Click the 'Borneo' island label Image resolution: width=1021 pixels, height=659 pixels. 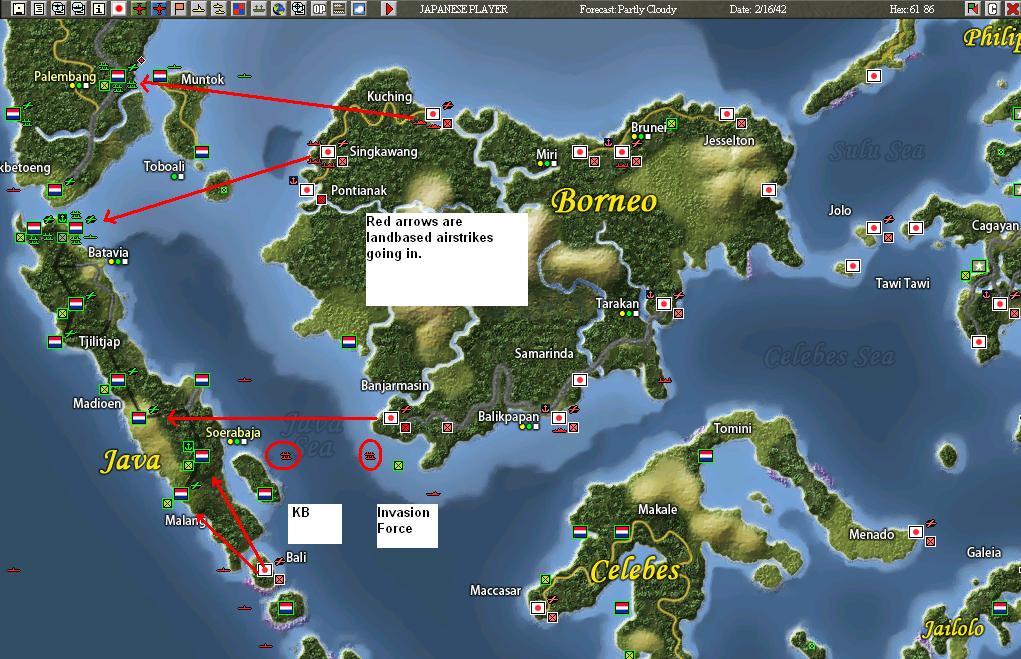(604, 201)
